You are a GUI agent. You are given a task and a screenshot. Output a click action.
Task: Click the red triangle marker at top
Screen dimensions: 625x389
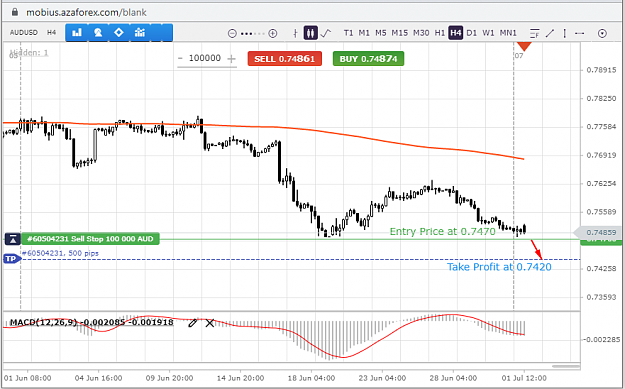524,47
